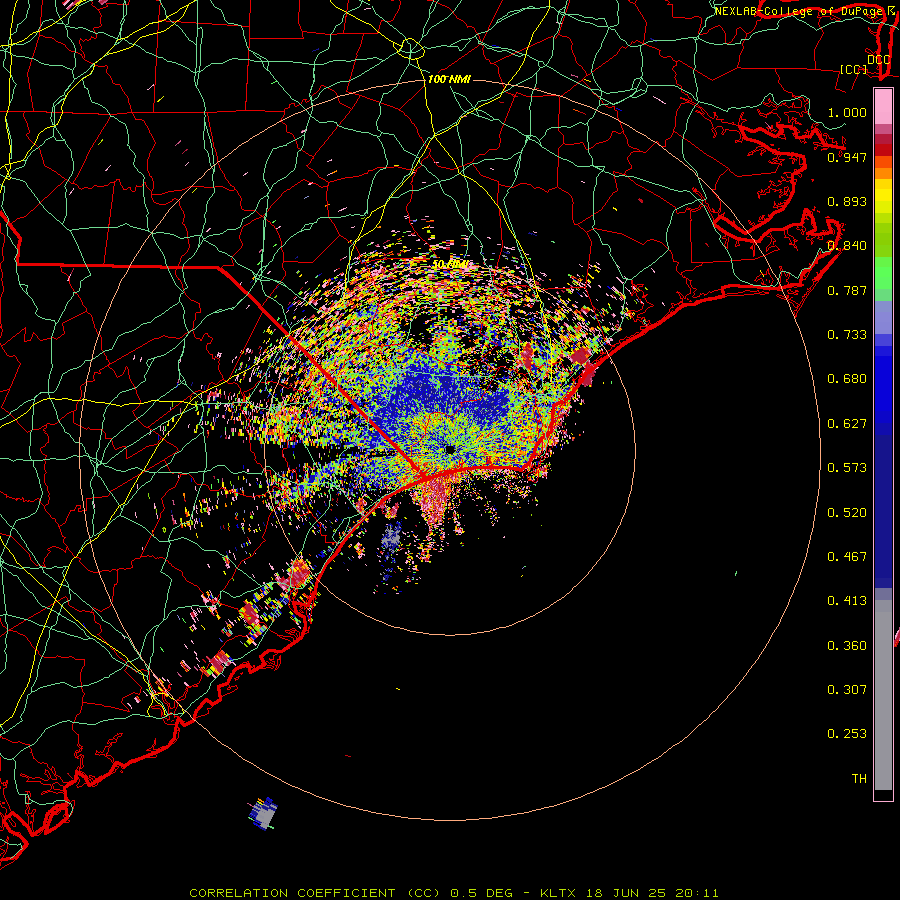Click the TH threshold label
The width and height of the screenshot is (900, 900).
tap(859, 779)
